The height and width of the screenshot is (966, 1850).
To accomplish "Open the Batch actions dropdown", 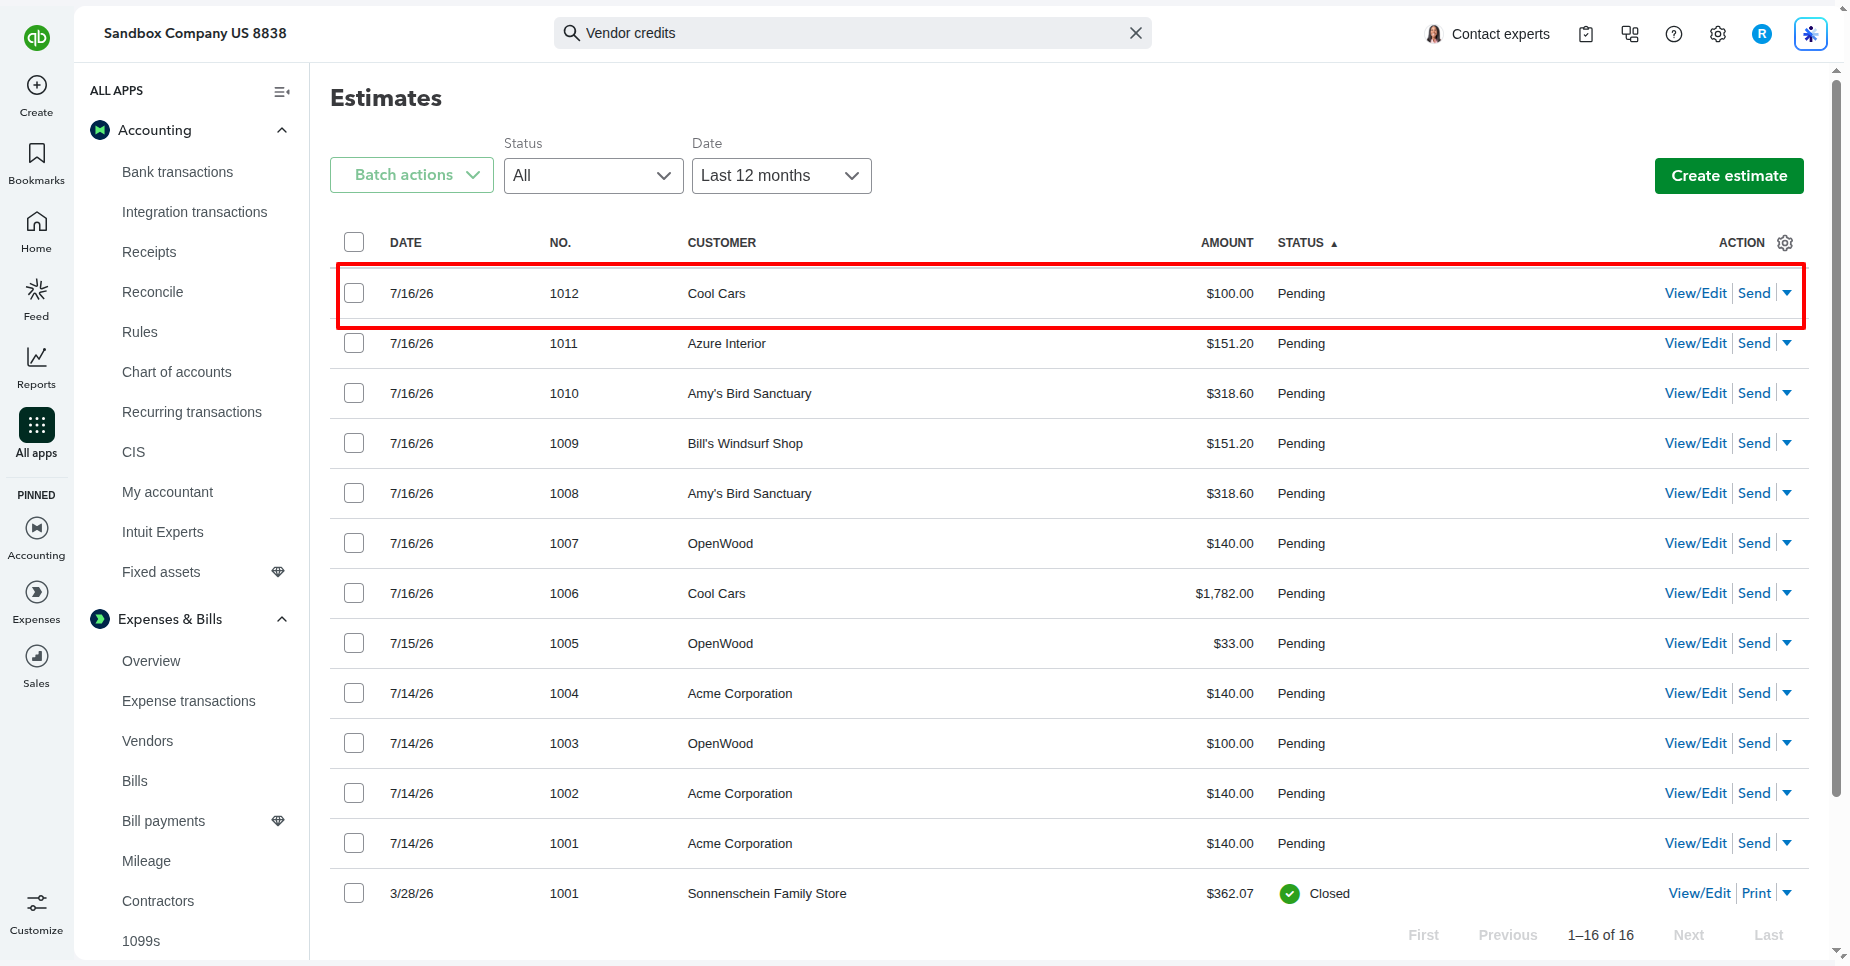I will click(412, 175).
